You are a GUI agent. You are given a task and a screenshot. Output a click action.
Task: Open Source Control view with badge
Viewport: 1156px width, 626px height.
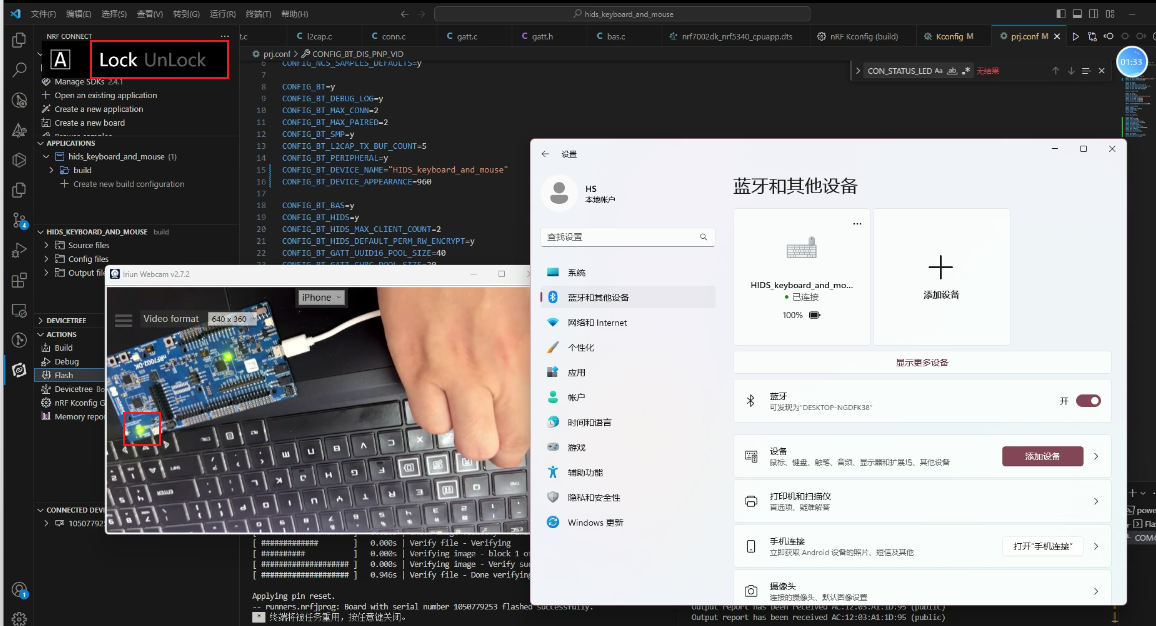coord(19,220)
